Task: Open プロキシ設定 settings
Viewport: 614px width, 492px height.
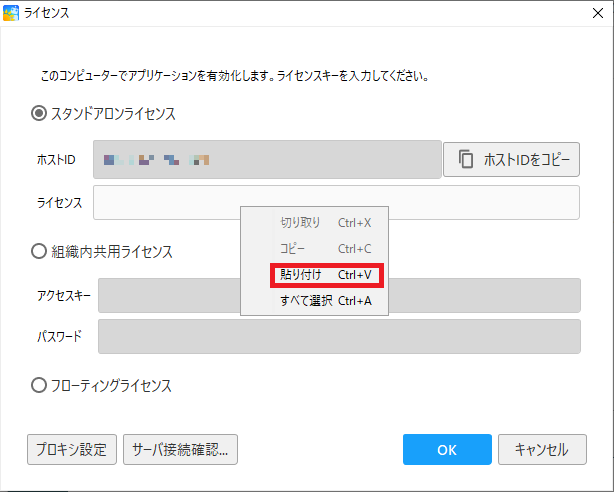Action: tap(72, 449)
